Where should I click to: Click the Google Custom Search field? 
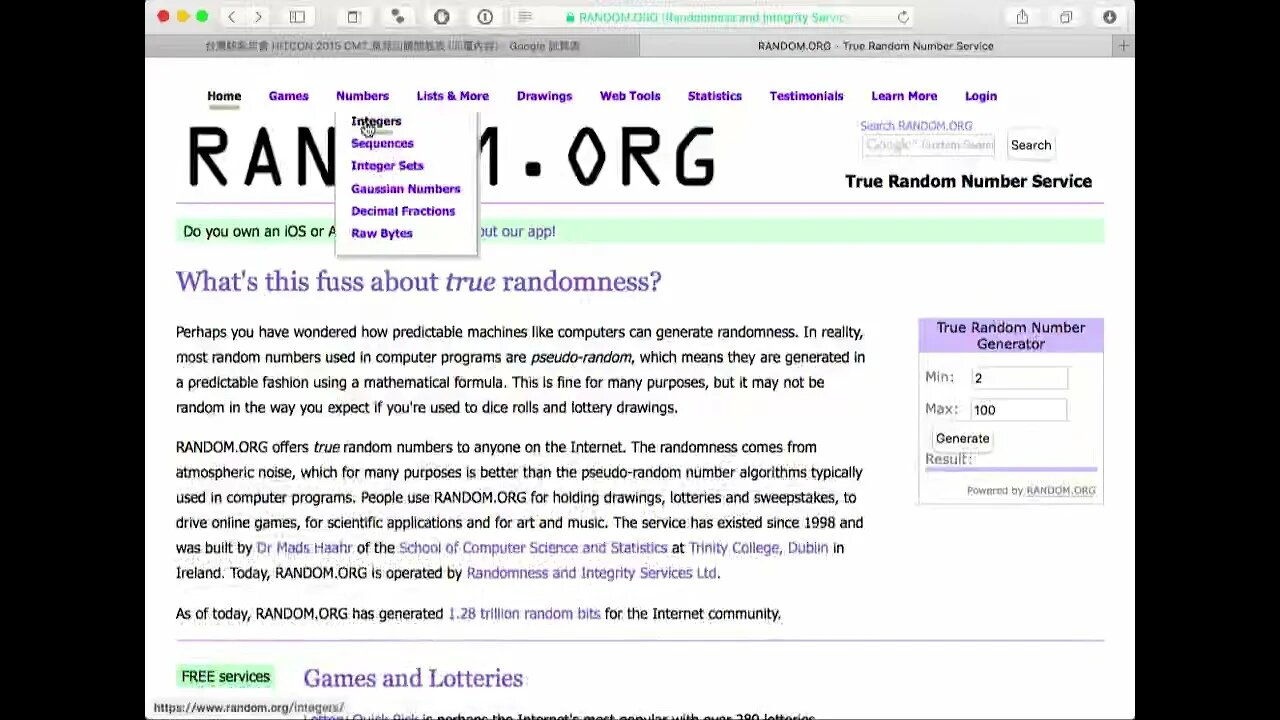(x=929, y=145)
